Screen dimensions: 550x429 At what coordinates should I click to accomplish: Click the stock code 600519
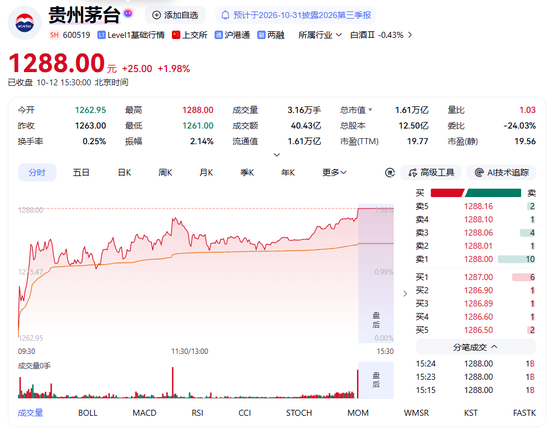pyautogui.click(x=76, y=35)
